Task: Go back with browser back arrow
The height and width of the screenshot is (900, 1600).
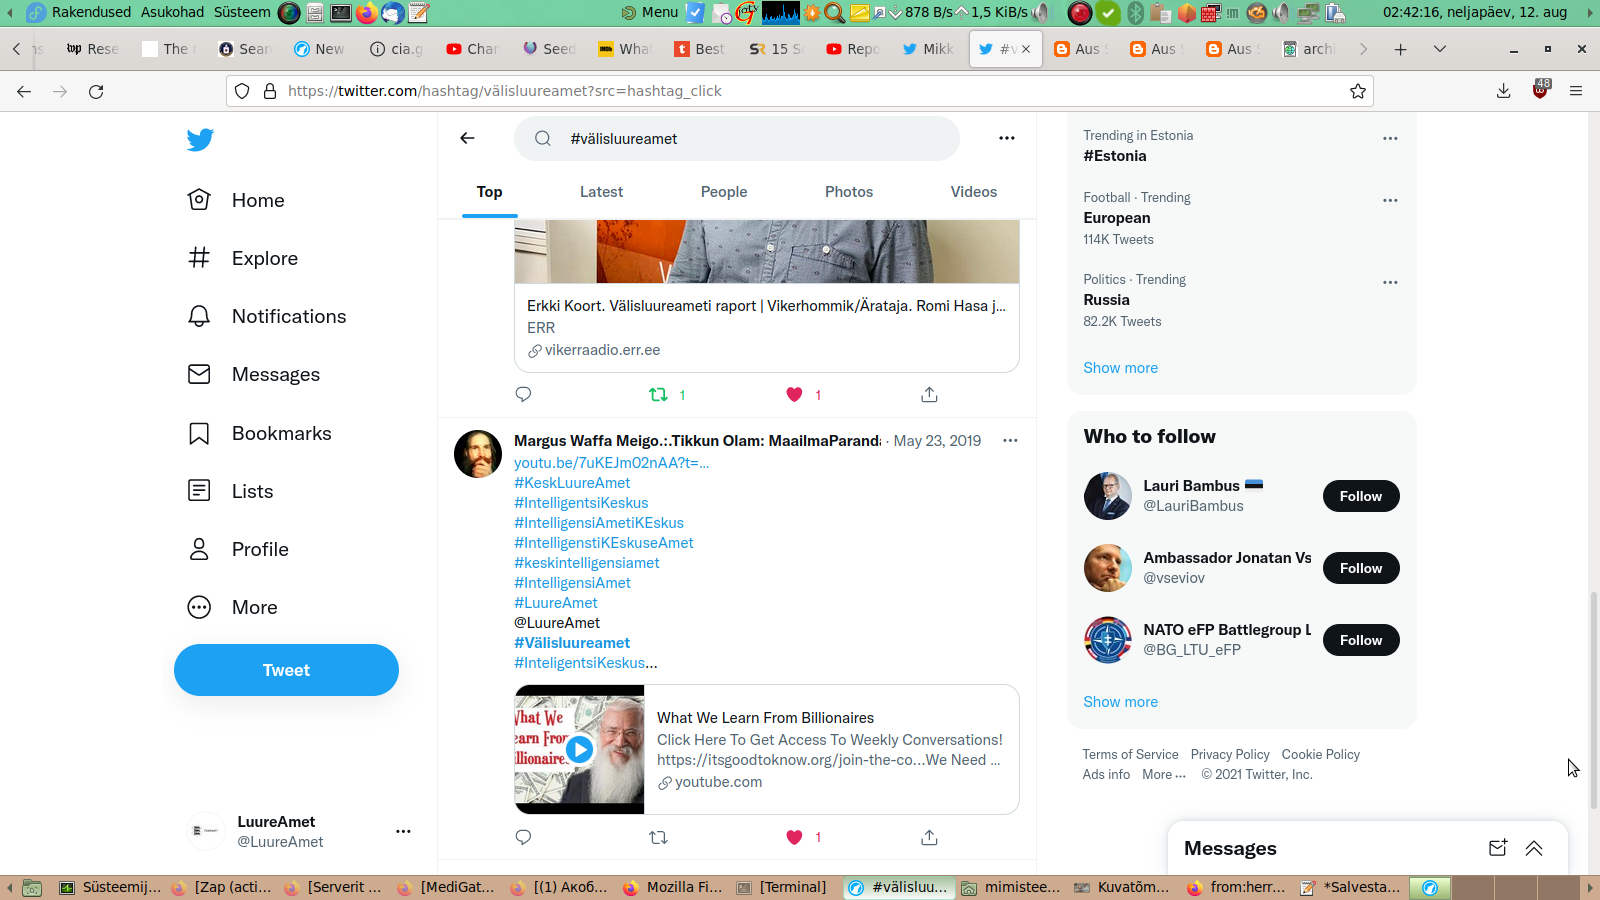Action: (24, 91)
